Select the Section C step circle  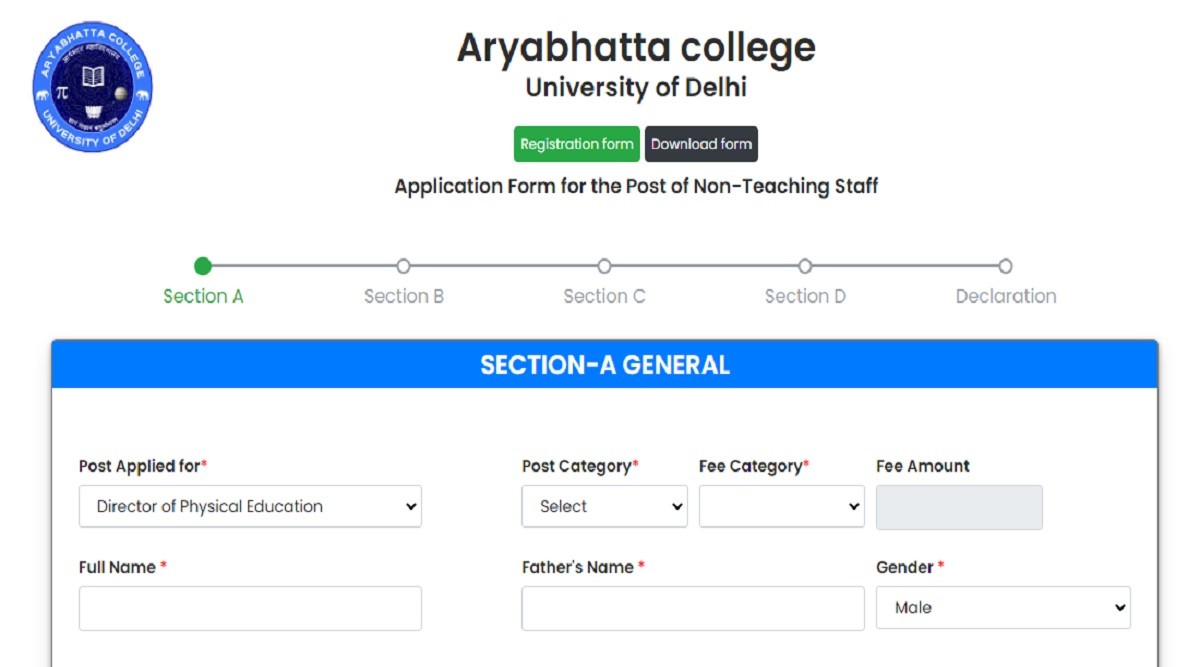(604, 266)
